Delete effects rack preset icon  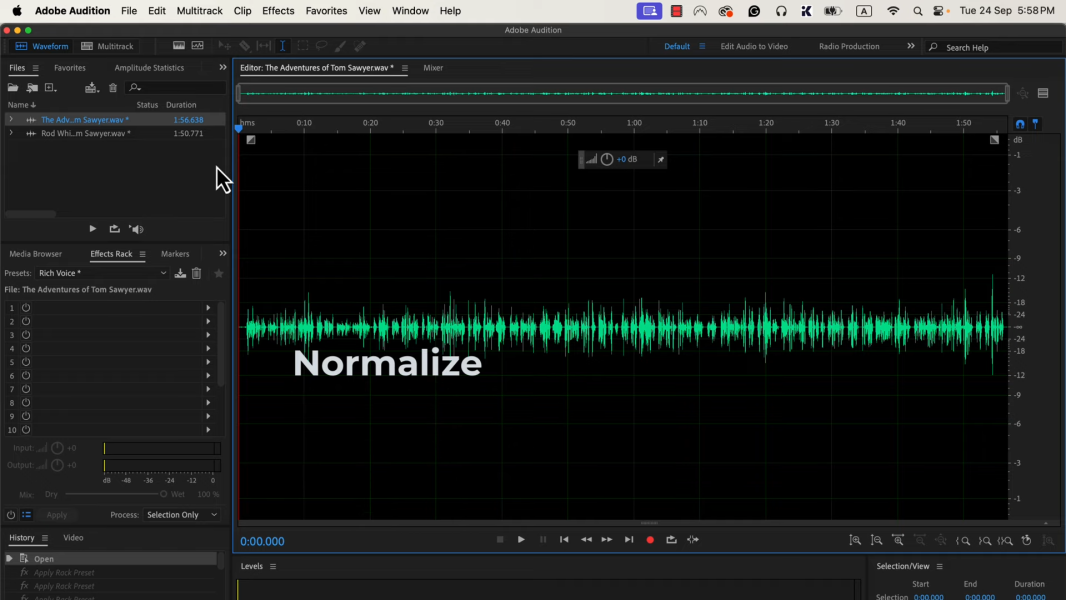[196, 273]
